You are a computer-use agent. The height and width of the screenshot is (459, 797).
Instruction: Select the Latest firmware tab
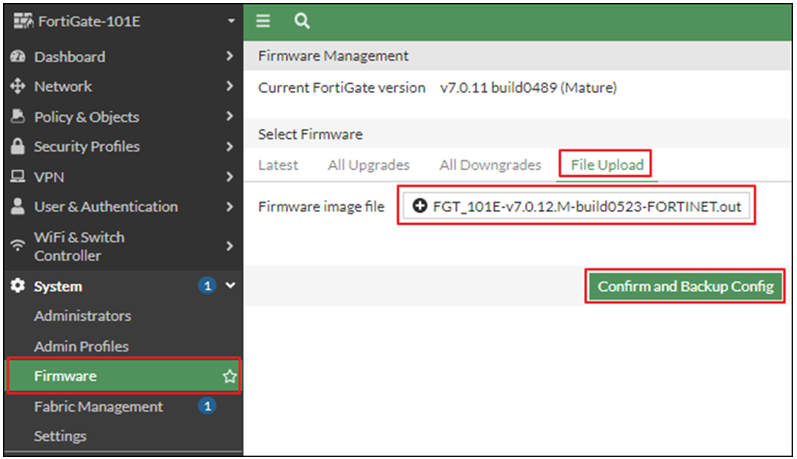coord(278,165)
